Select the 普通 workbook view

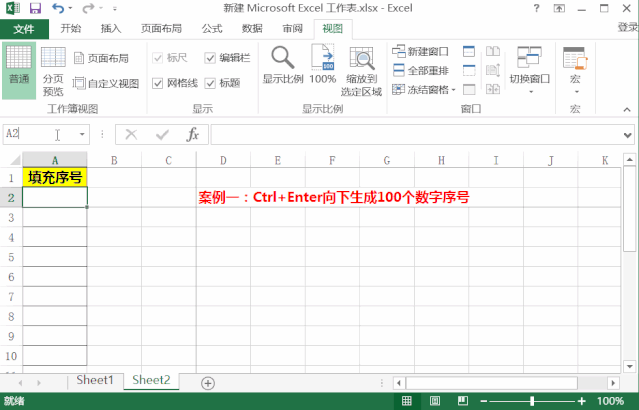tap(19, 71)
